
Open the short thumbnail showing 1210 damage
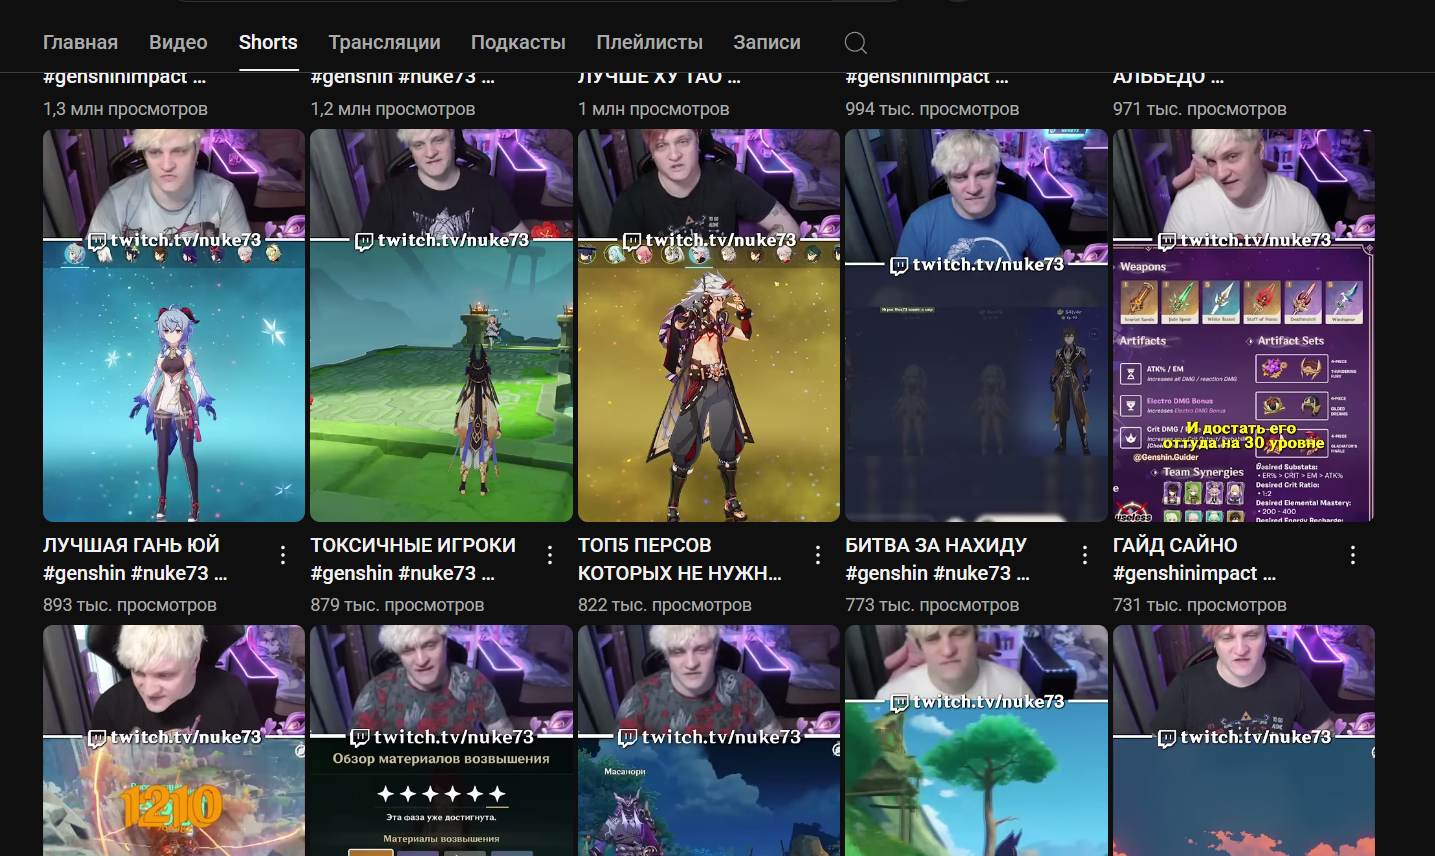pyautogui.click(x=174, y=741)
